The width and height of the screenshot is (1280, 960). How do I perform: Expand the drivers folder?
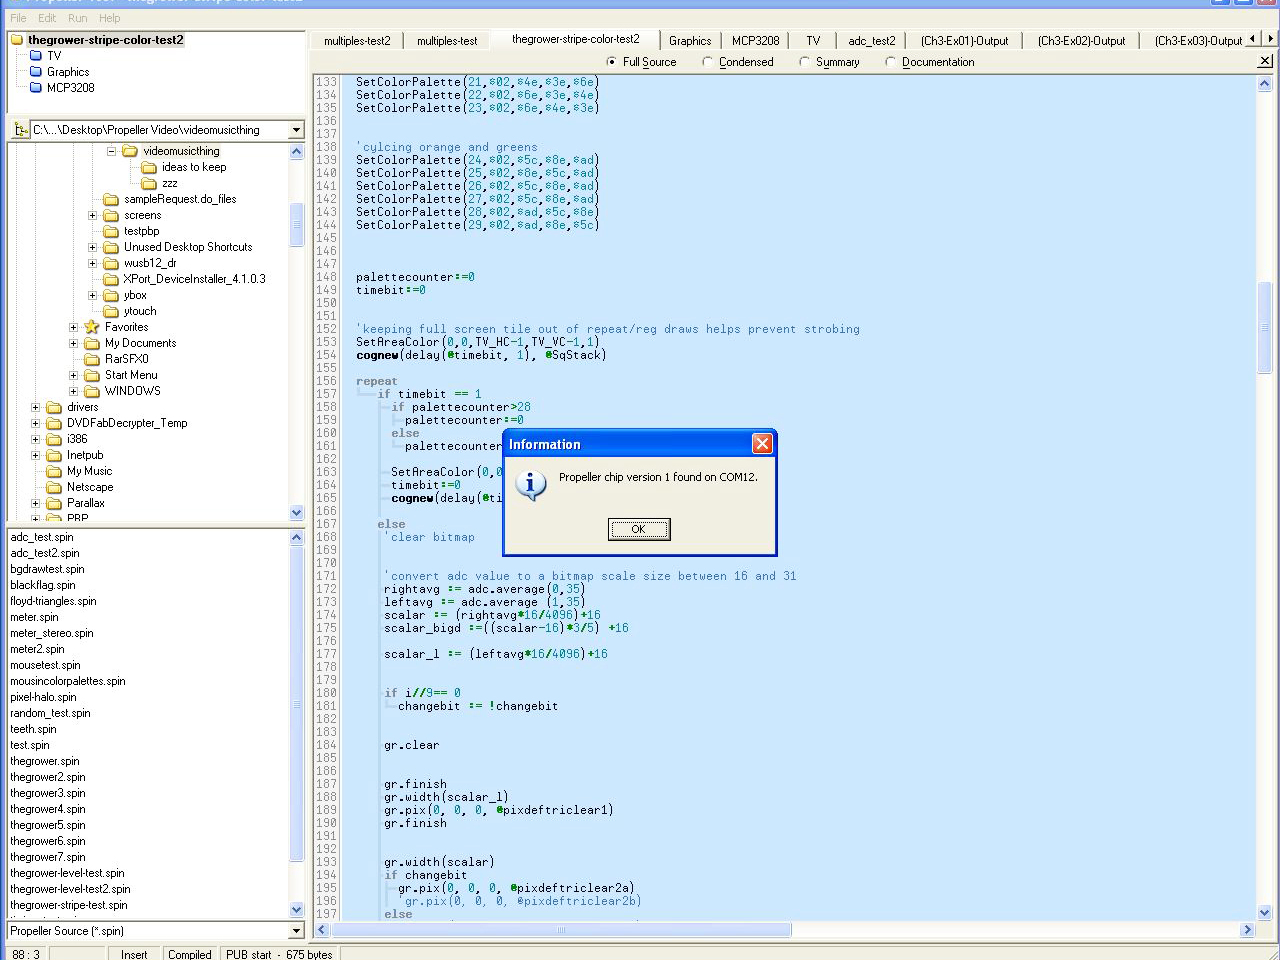click(35, 407)
